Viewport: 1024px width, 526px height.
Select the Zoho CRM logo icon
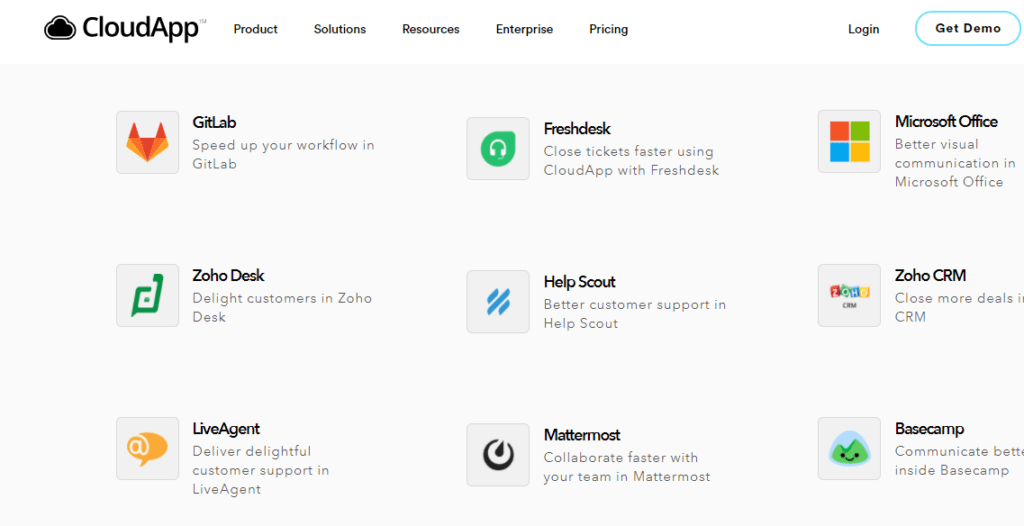[x=849, y=295]
